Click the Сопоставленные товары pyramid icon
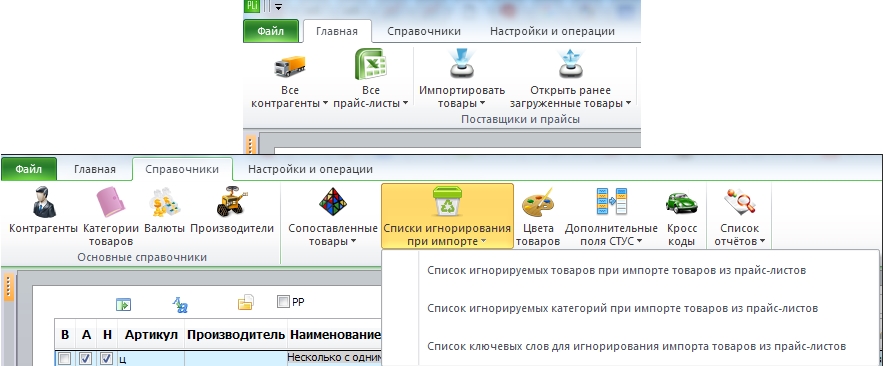This screenshot has width=883, height=366. 333,202
